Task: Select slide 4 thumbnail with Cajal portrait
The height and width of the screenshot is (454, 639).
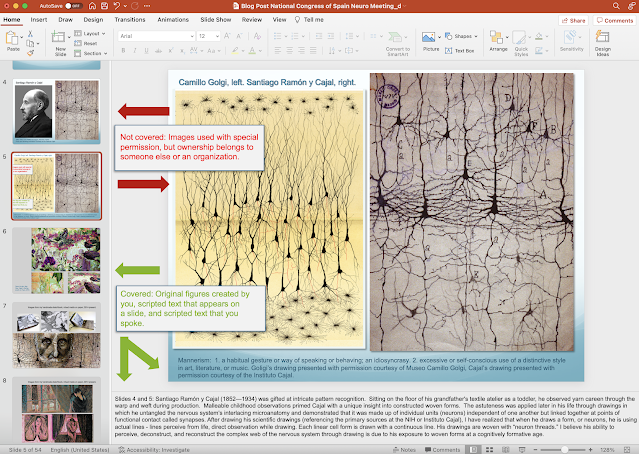Action: point(57,111)
